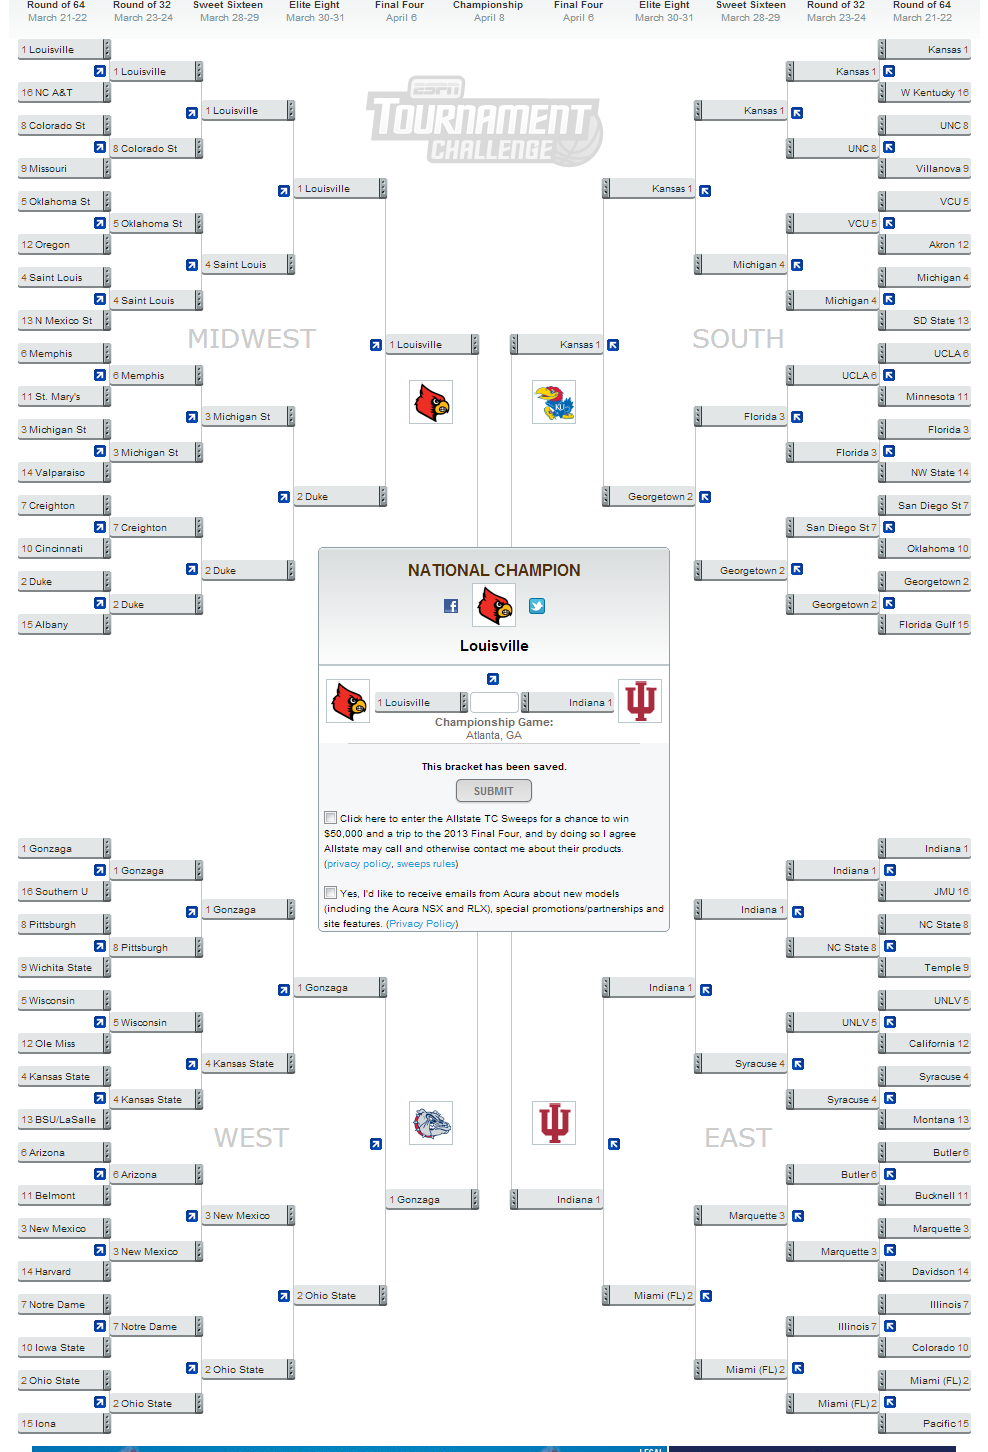Click the Louisville Cardinals champion logo
The height and width of the screenshot is (1452, 988).
(494, 605)
